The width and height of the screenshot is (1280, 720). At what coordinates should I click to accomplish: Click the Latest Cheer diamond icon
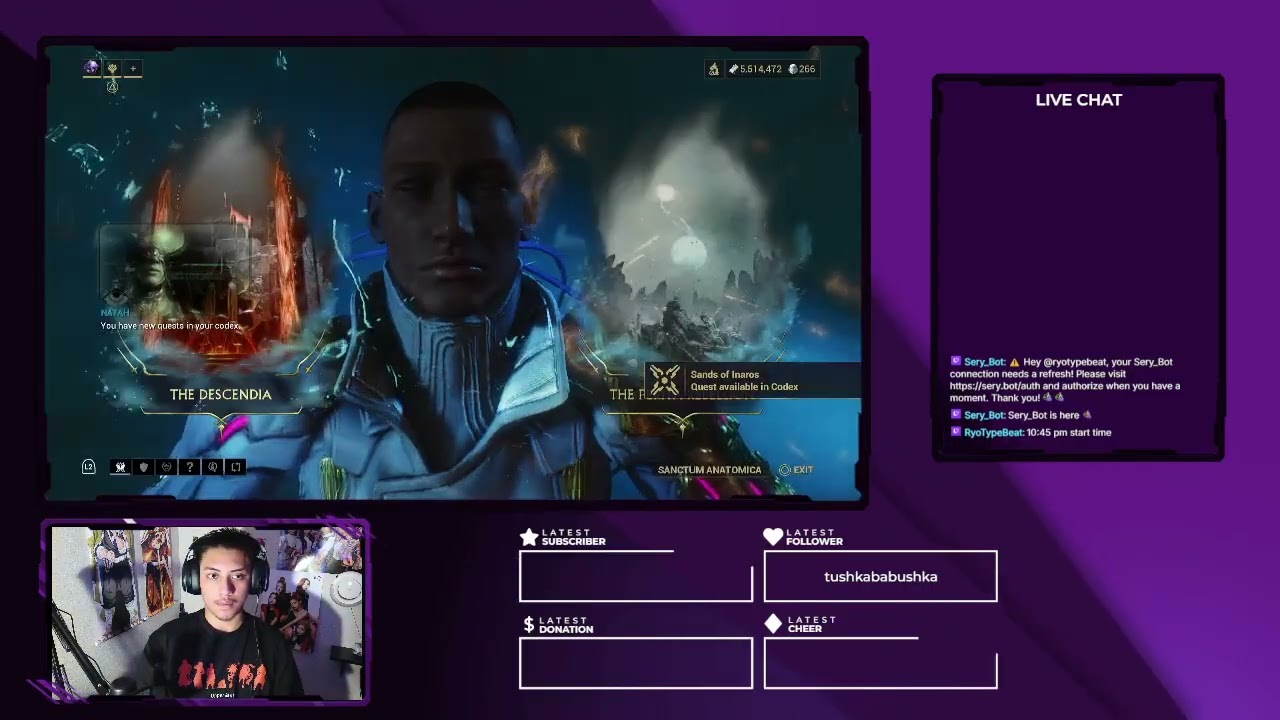[773, 624]
